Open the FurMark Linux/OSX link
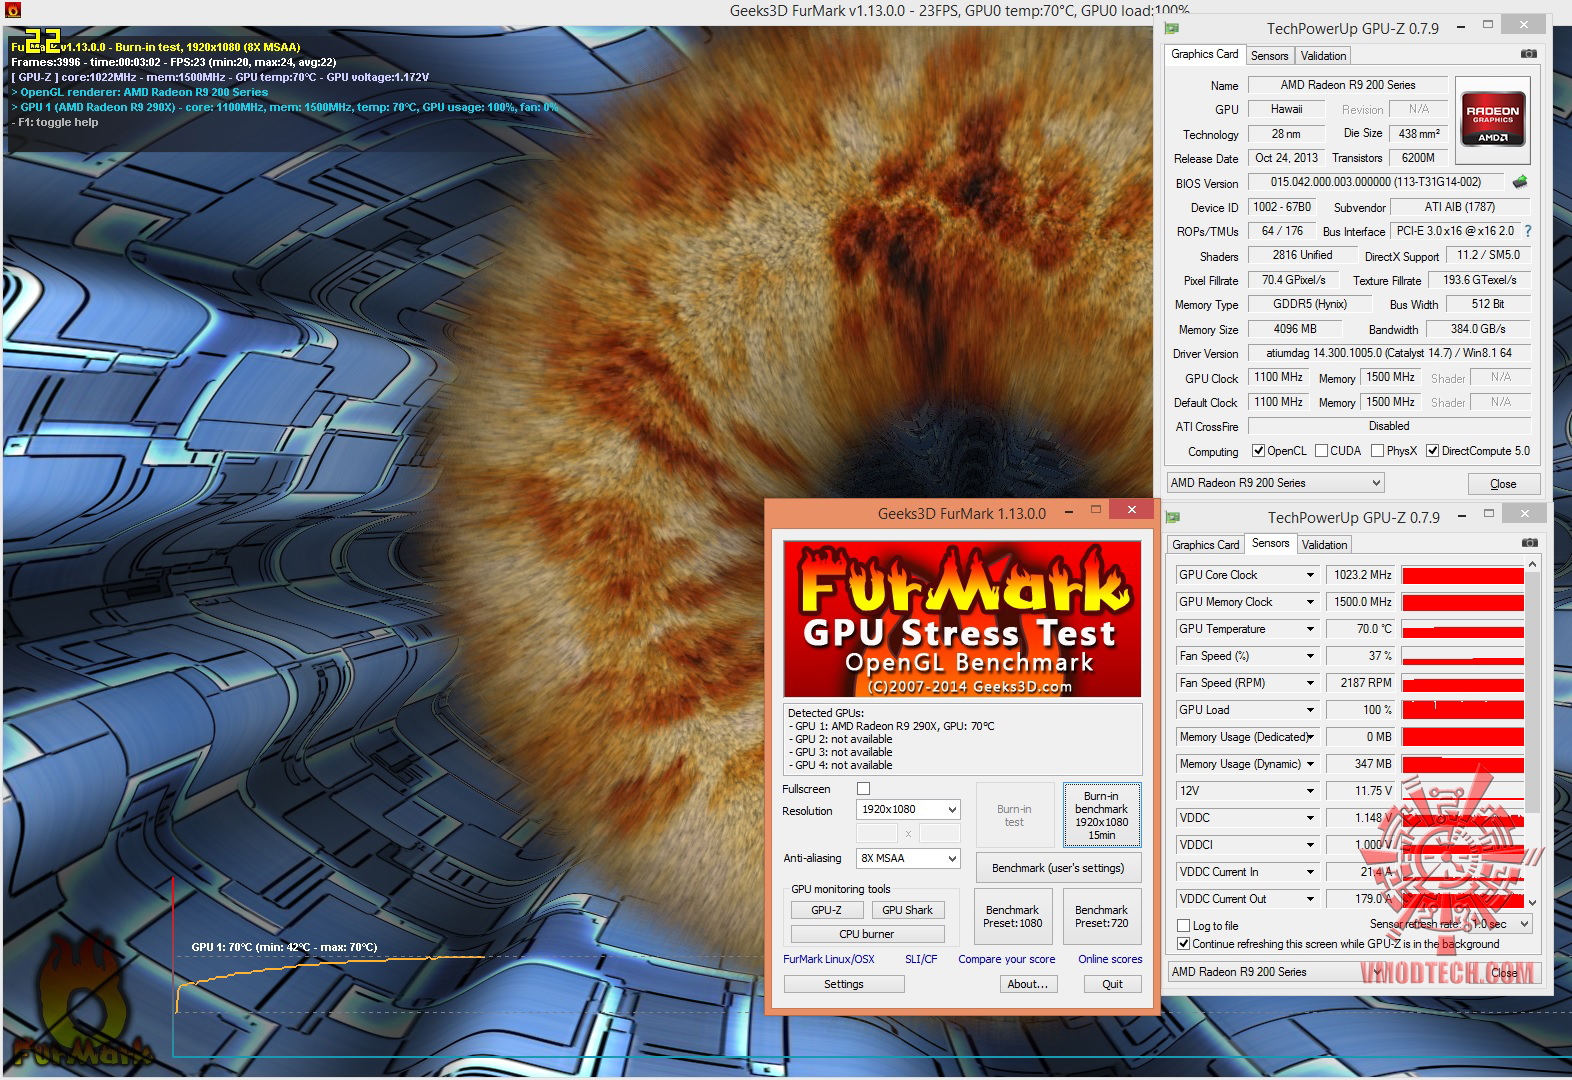The image size is (1572, 1080). (x=829, y=959)
